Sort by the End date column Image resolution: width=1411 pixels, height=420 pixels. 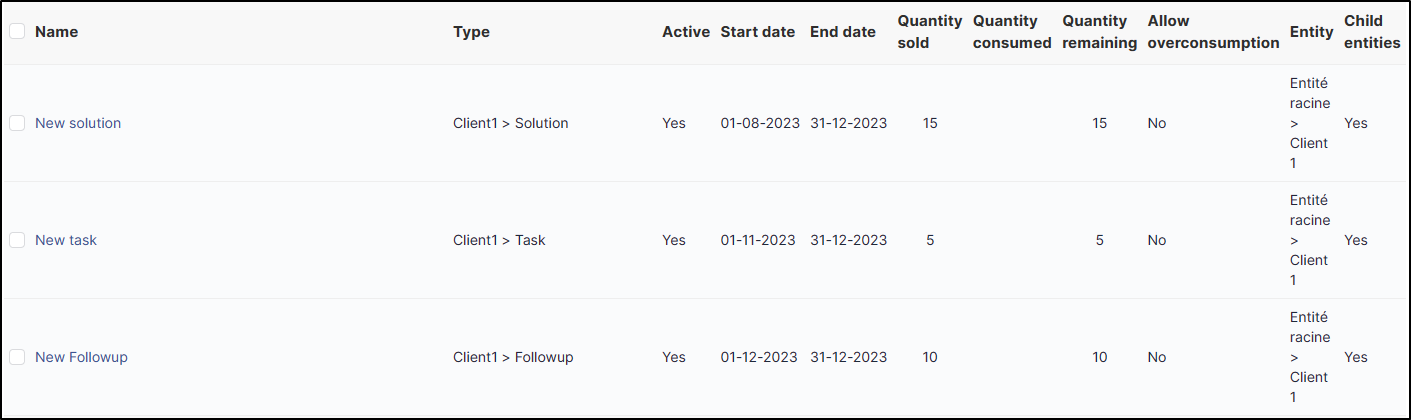(x=842, y=32)
